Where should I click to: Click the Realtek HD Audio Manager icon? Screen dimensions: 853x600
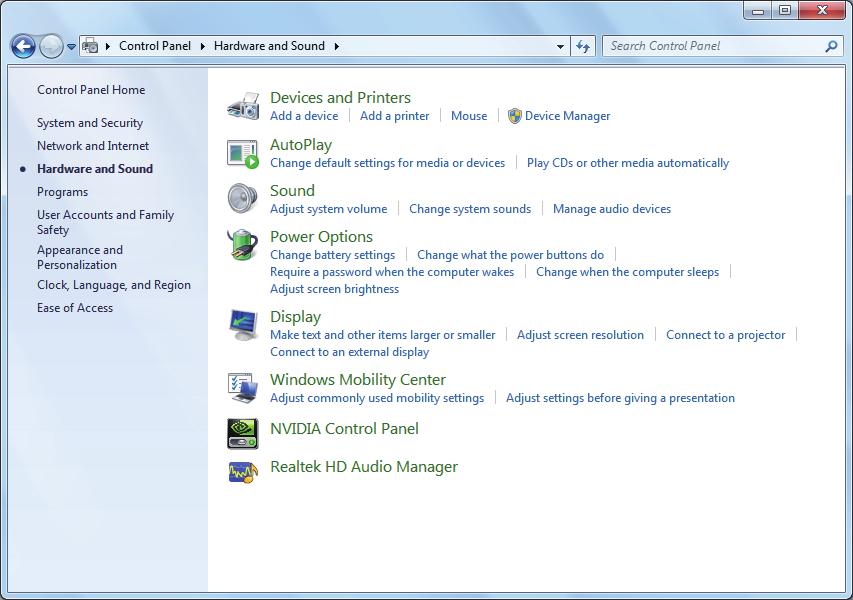pos(243,472)
